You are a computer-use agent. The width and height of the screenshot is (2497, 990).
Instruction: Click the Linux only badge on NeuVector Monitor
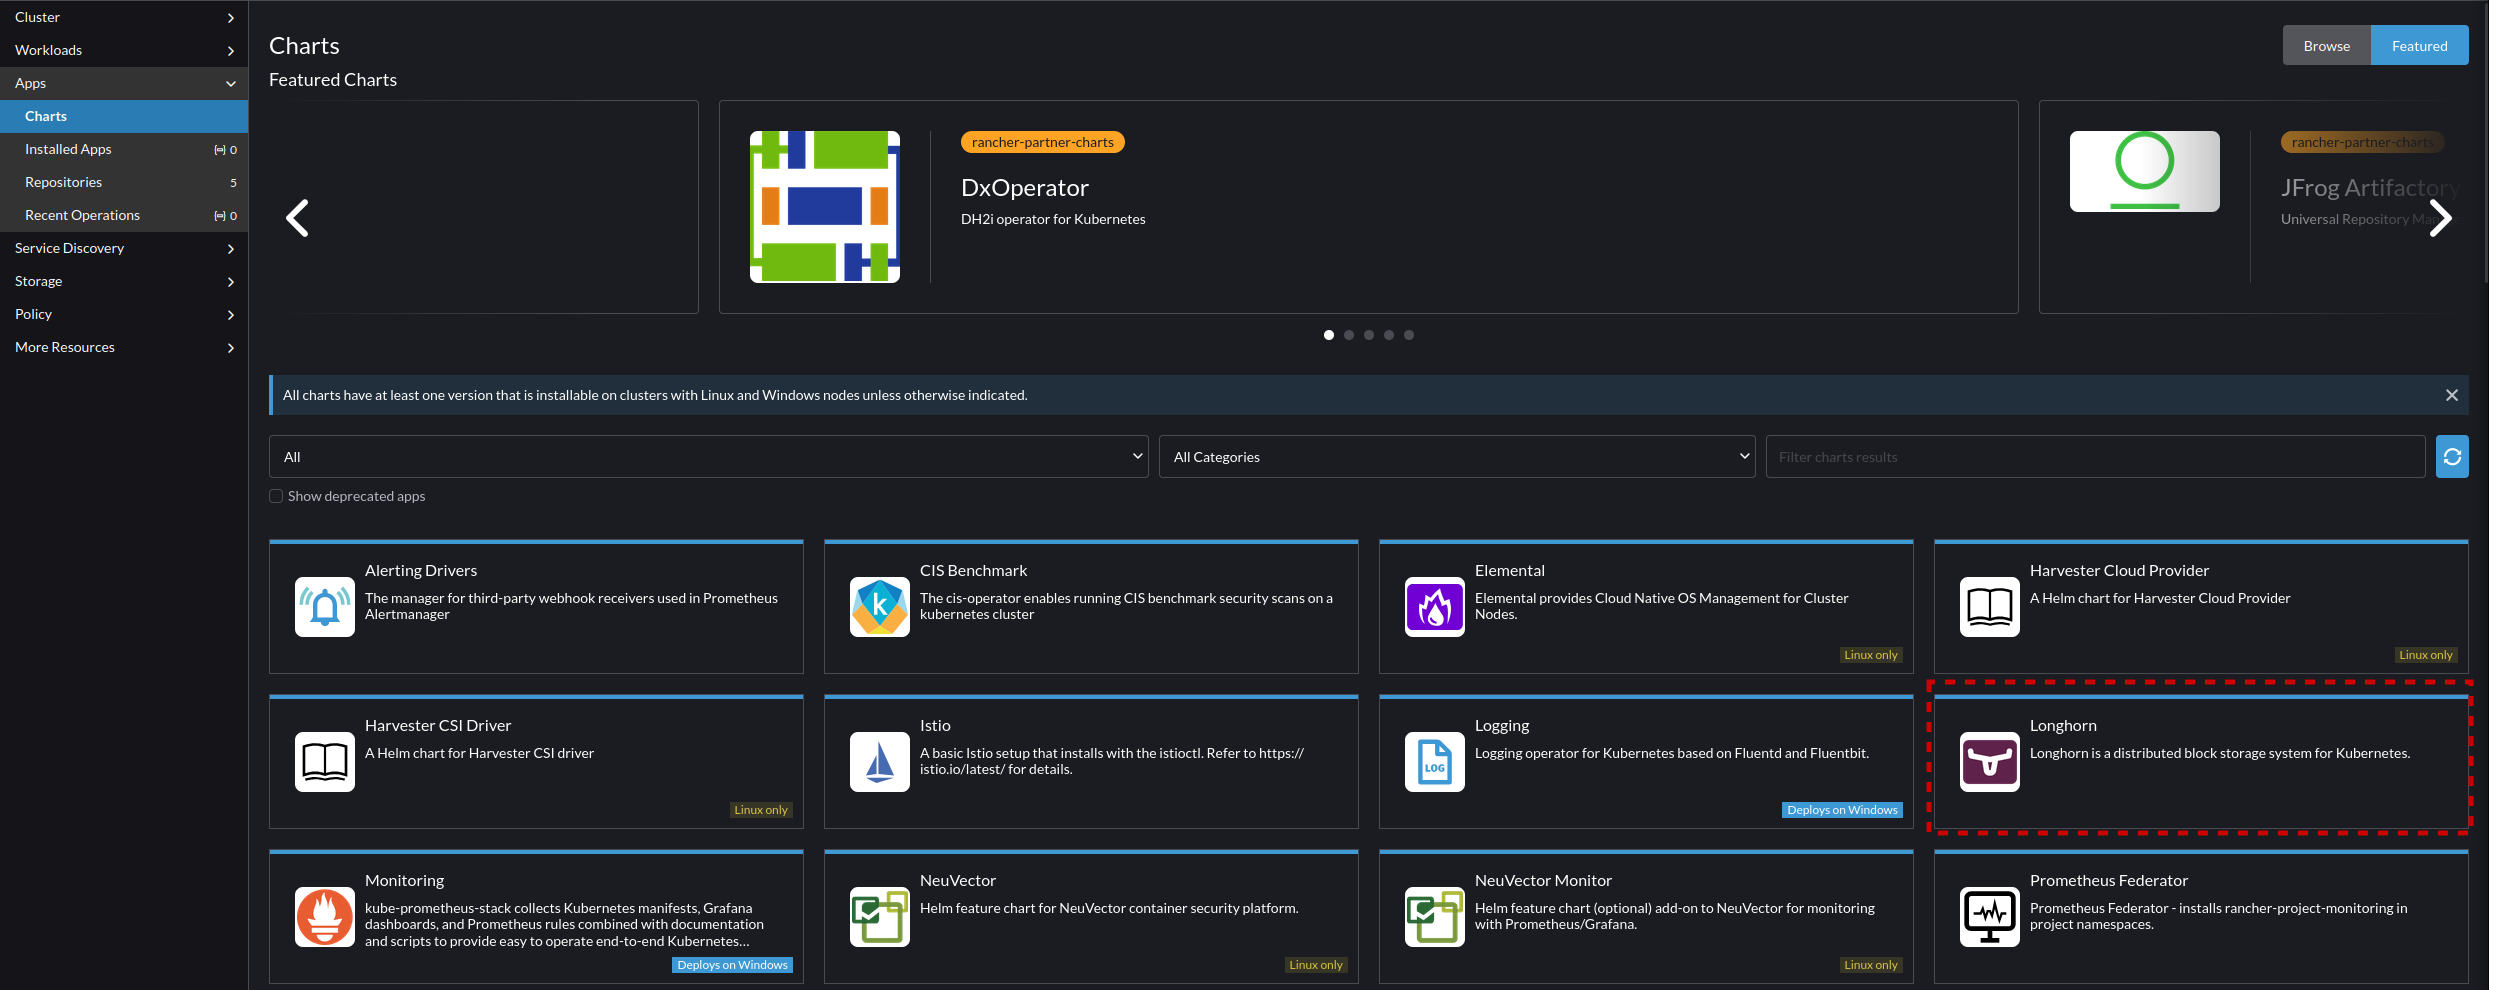[1870, 965]
